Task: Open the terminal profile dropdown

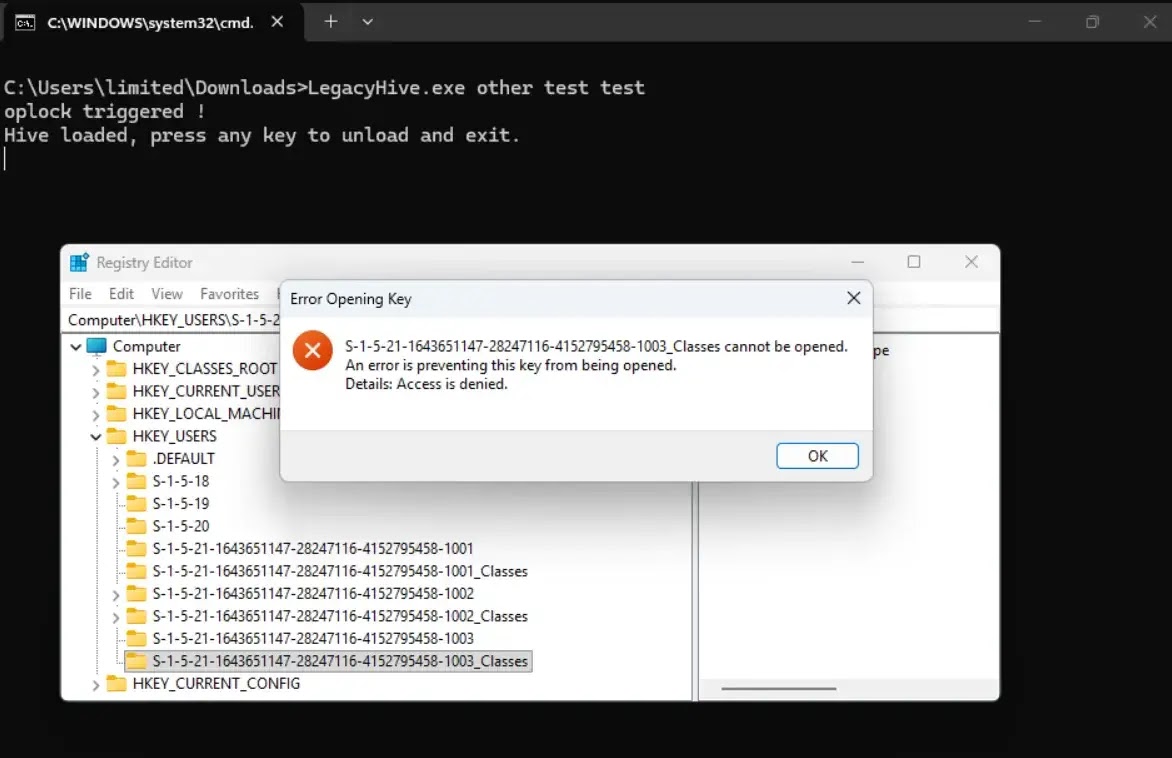Action: click(367, 22)
